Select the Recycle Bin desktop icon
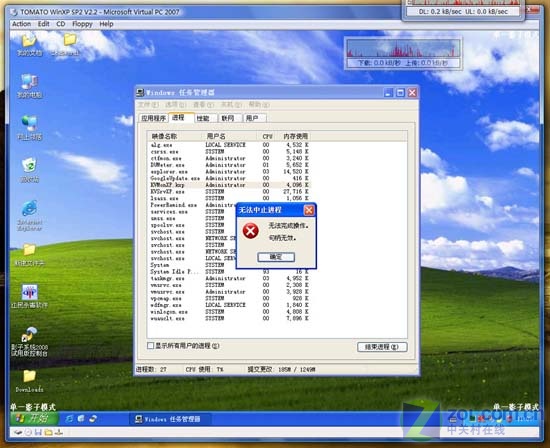This screenshot has width=550, height=448. (29, 170)
